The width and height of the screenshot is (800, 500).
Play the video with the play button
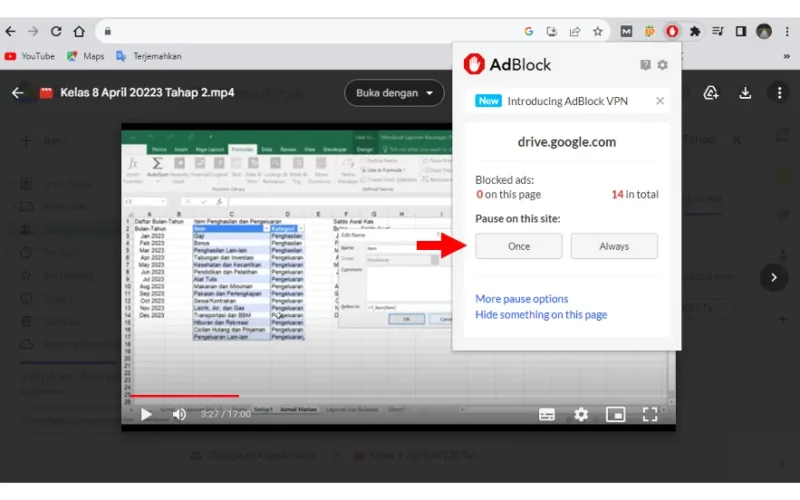tap(146, 414)
